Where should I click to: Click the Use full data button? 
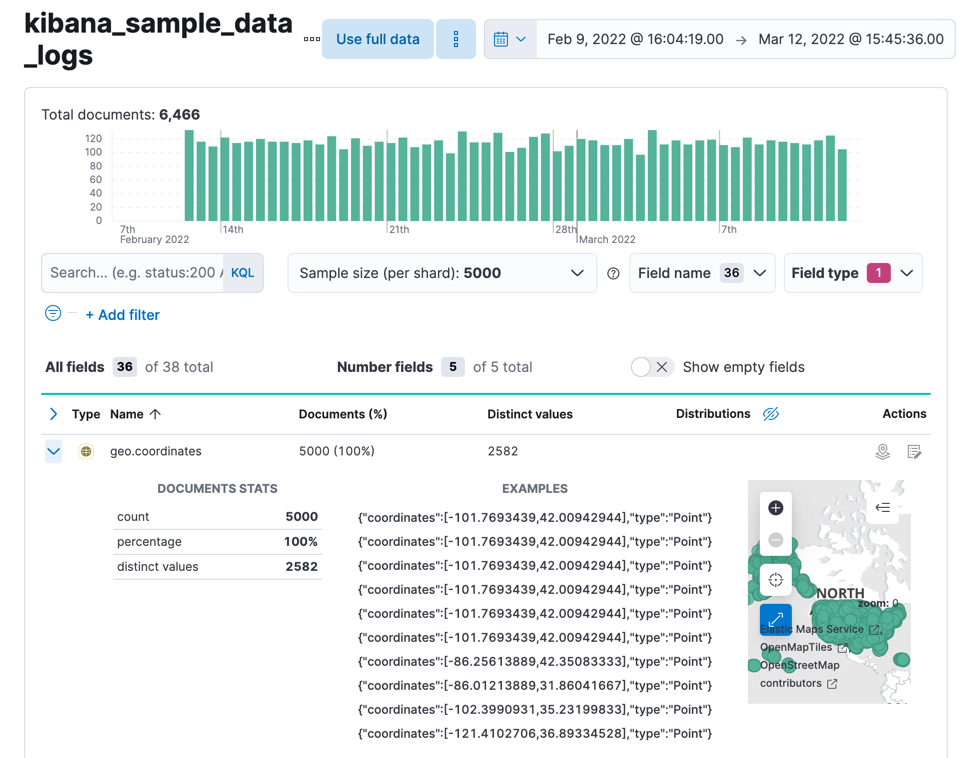point(377,38)
